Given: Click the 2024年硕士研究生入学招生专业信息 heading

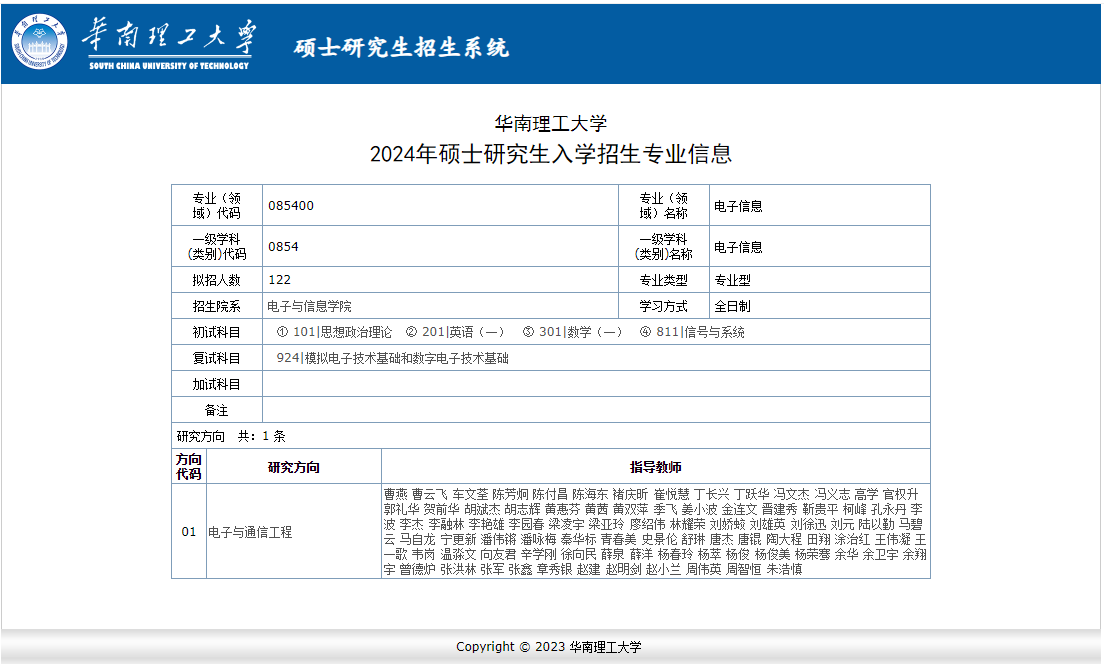Looking at the screenshot, I should coord(551,153).
